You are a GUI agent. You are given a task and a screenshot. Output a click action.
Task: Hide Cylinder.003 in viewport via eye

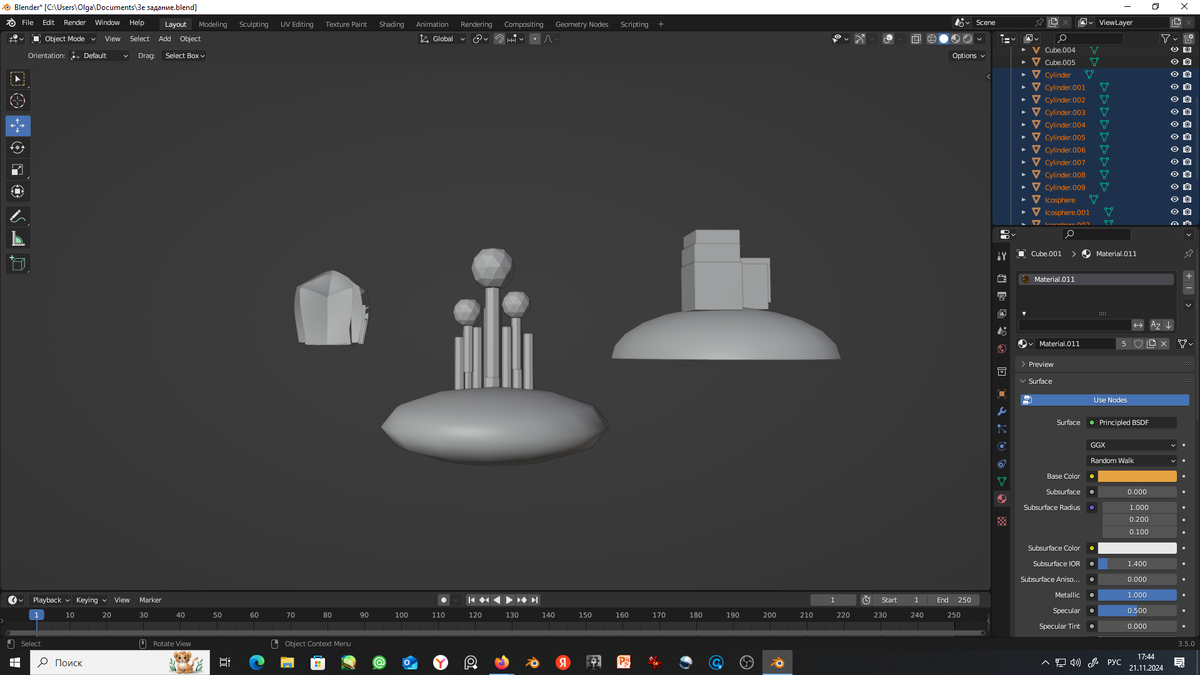1174,112
